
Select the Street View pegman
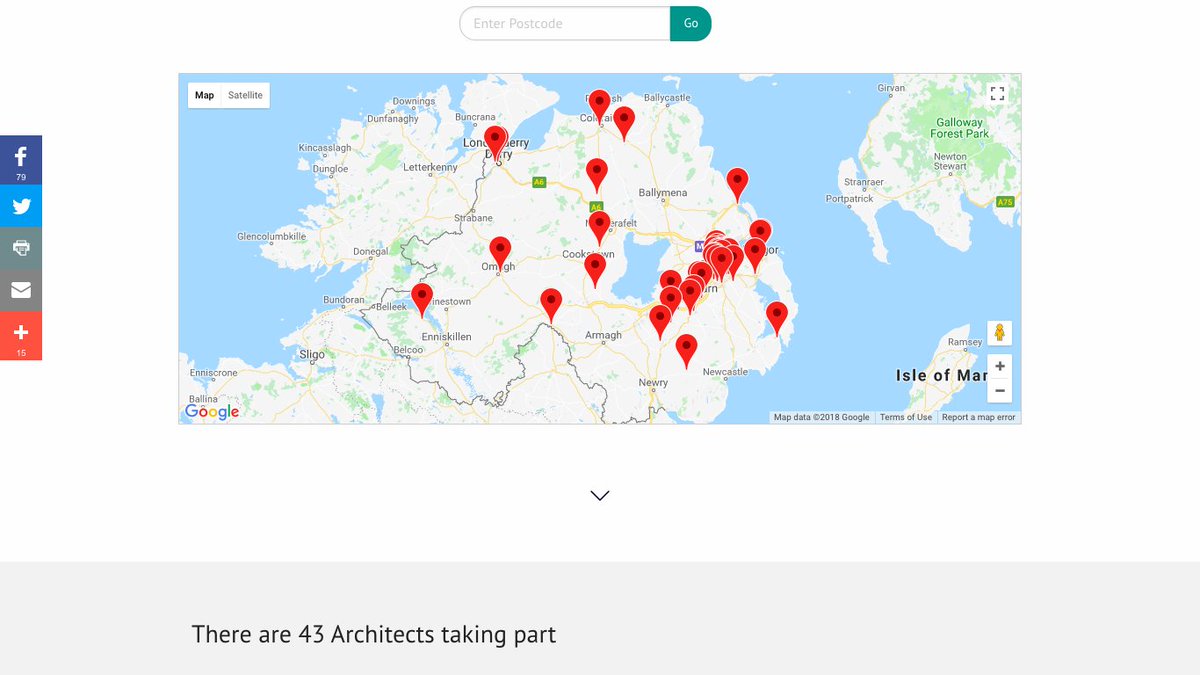[999, 332]
